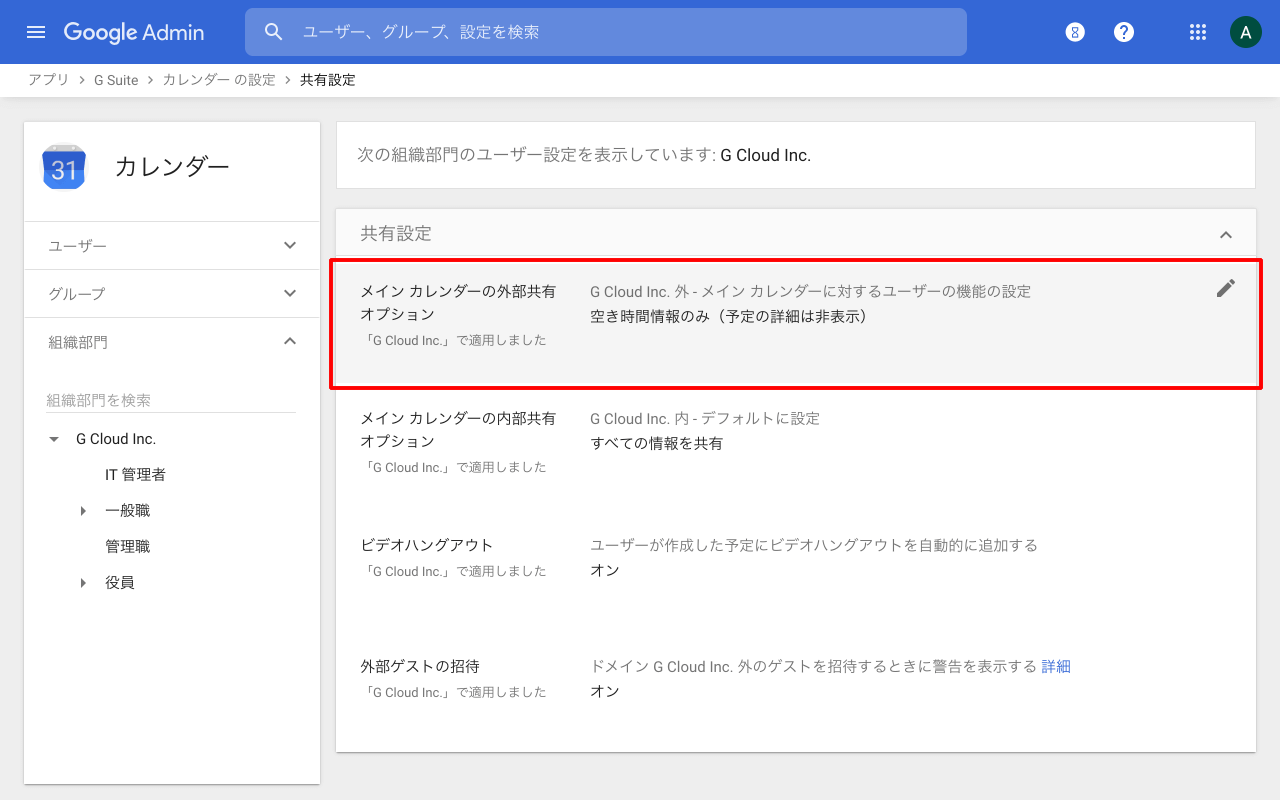1280x800 pixels.
Task: Select 役員 organization unit
Action: point(120,583)
